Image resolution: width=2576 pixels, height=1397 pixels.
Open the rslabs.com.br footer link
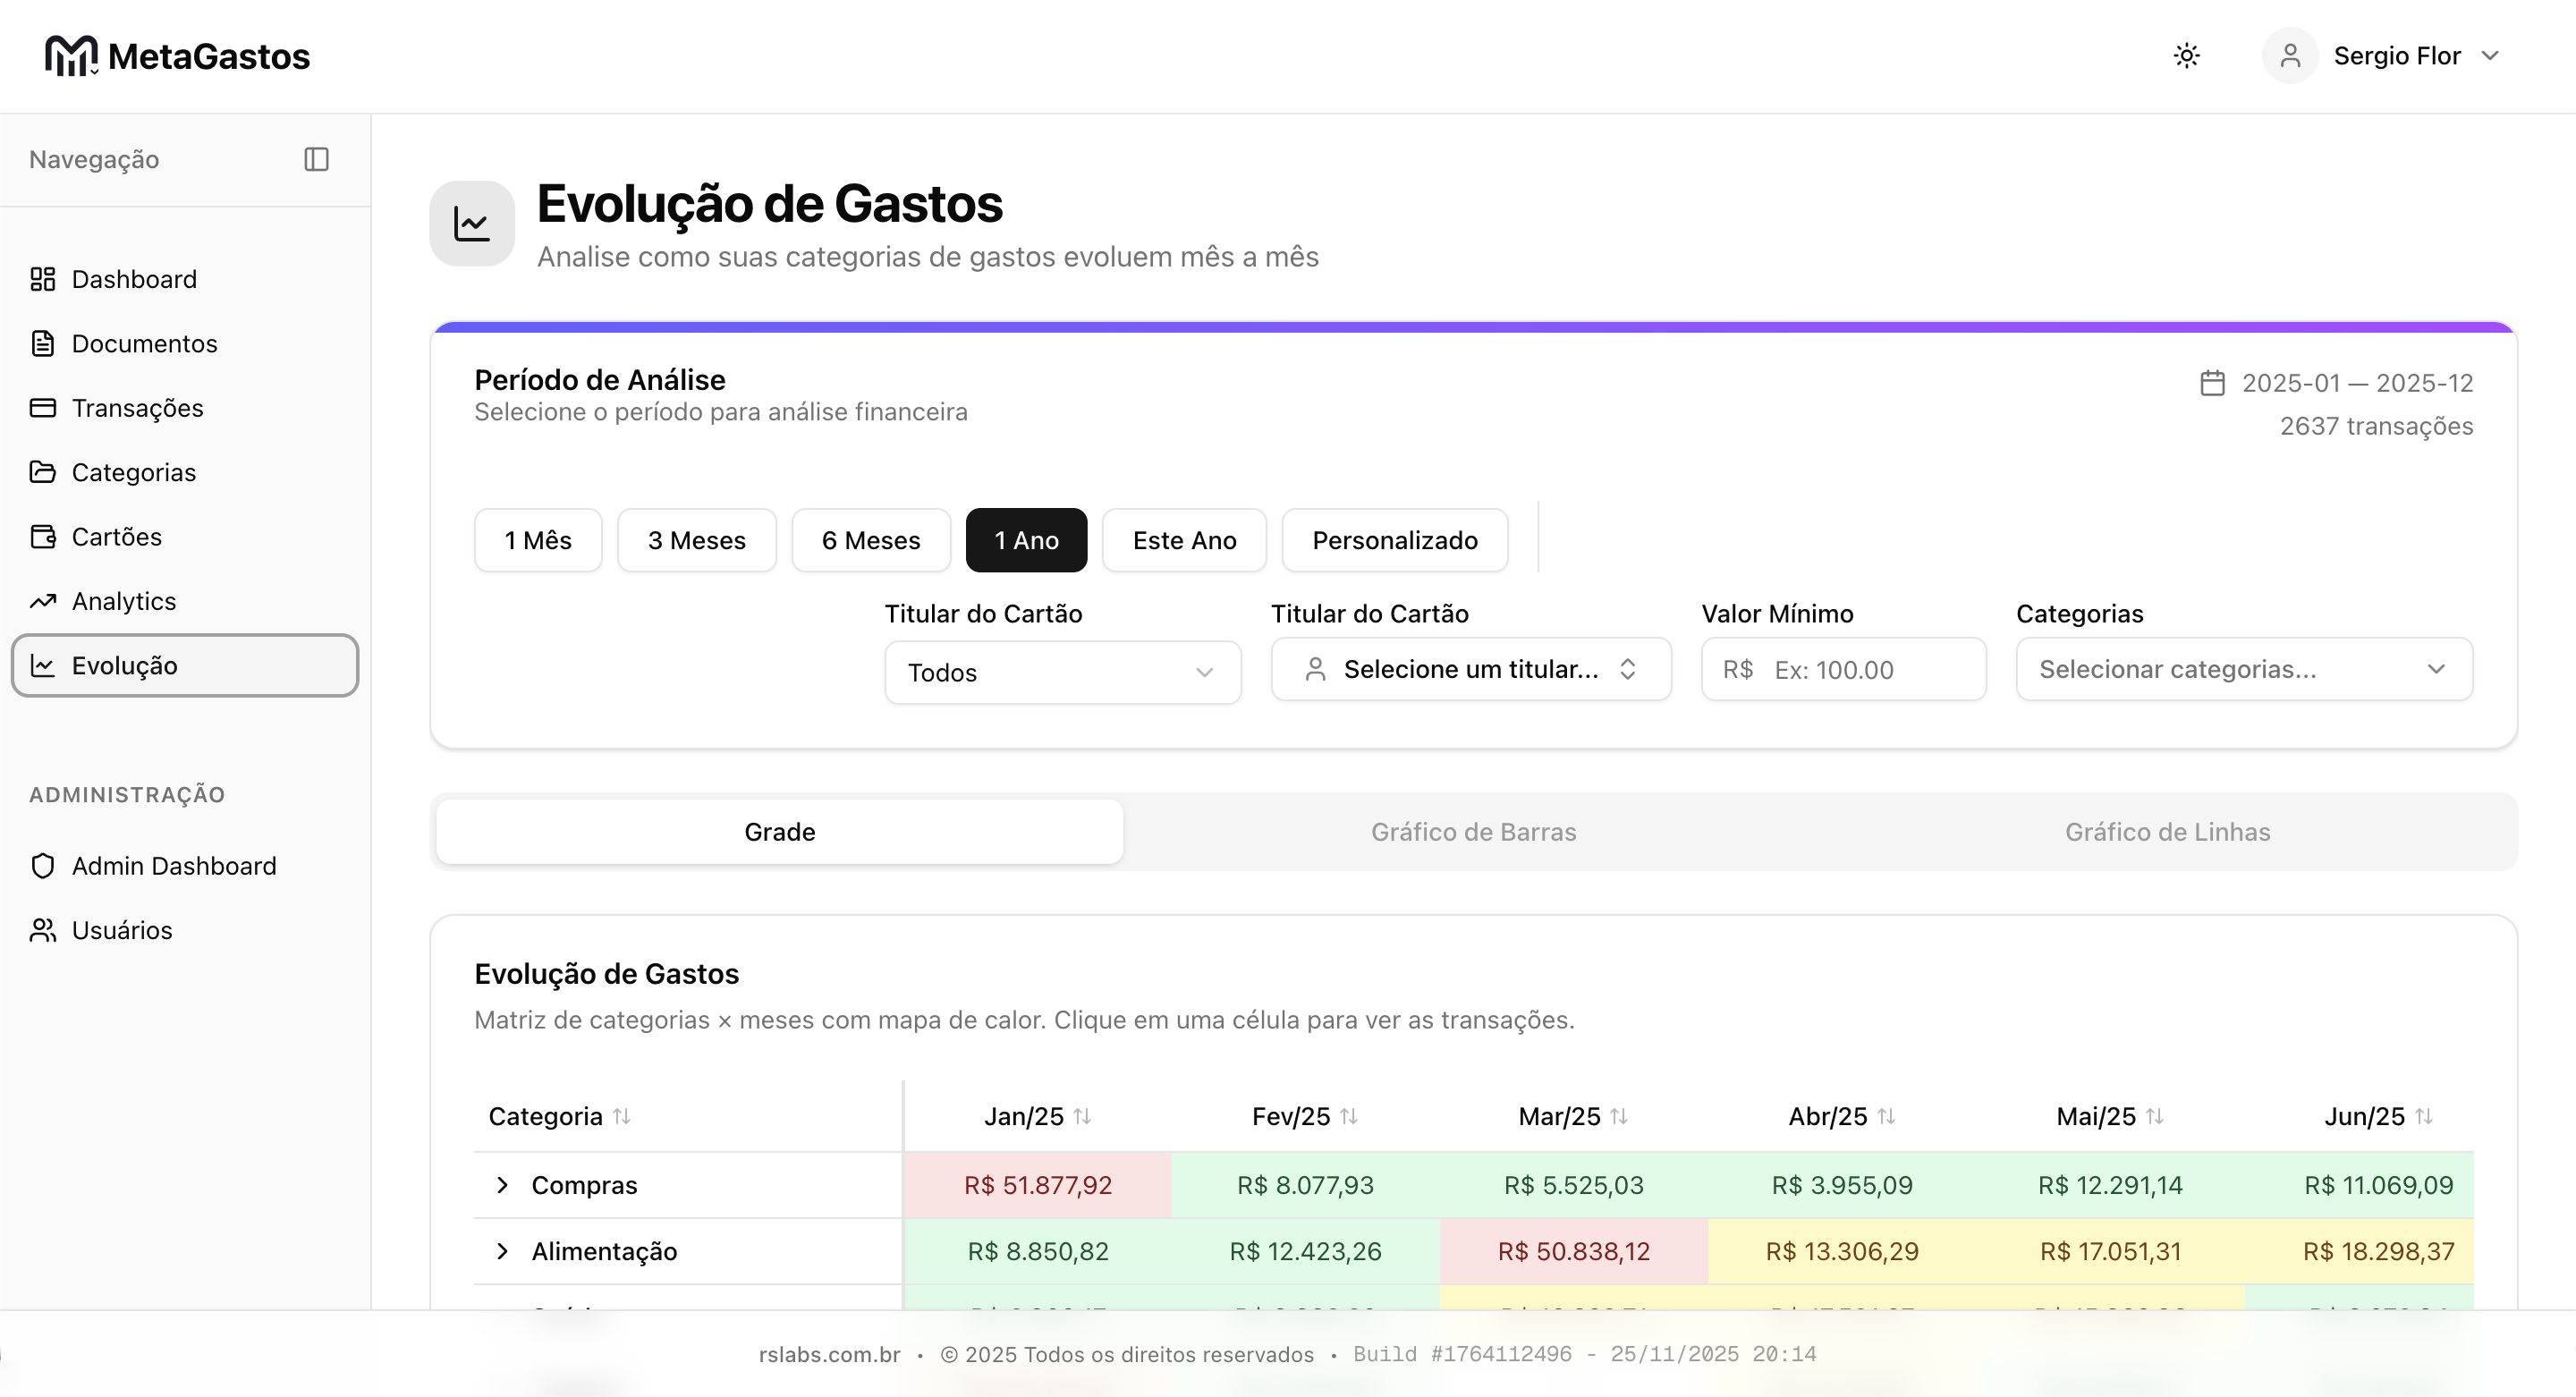pos(829,1355)
